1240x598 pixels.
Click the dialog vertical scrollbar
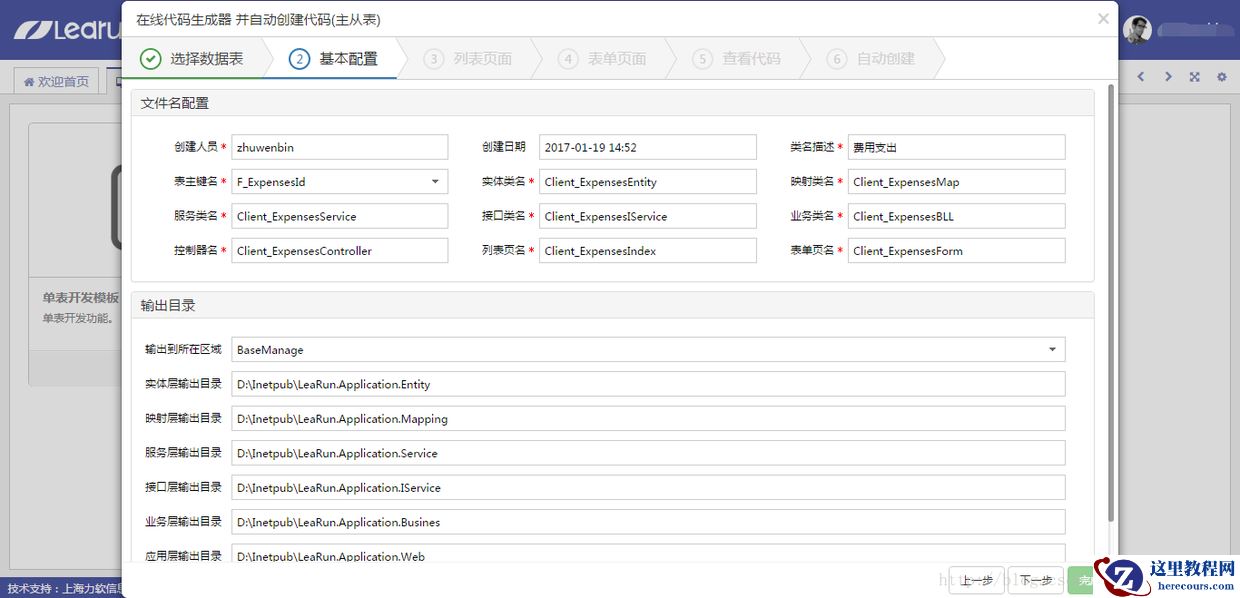pos(1111,300)
